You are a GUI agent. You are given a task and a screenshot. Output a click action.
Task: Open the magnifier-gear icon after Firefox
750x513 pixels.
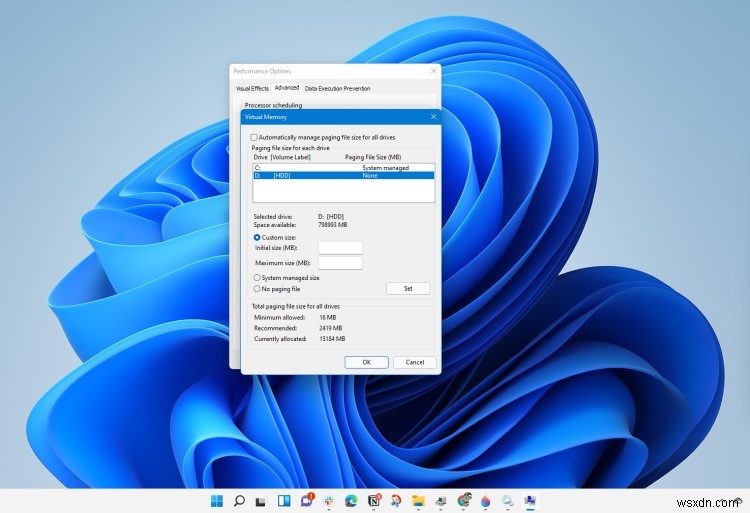click(x=507, y=501)
